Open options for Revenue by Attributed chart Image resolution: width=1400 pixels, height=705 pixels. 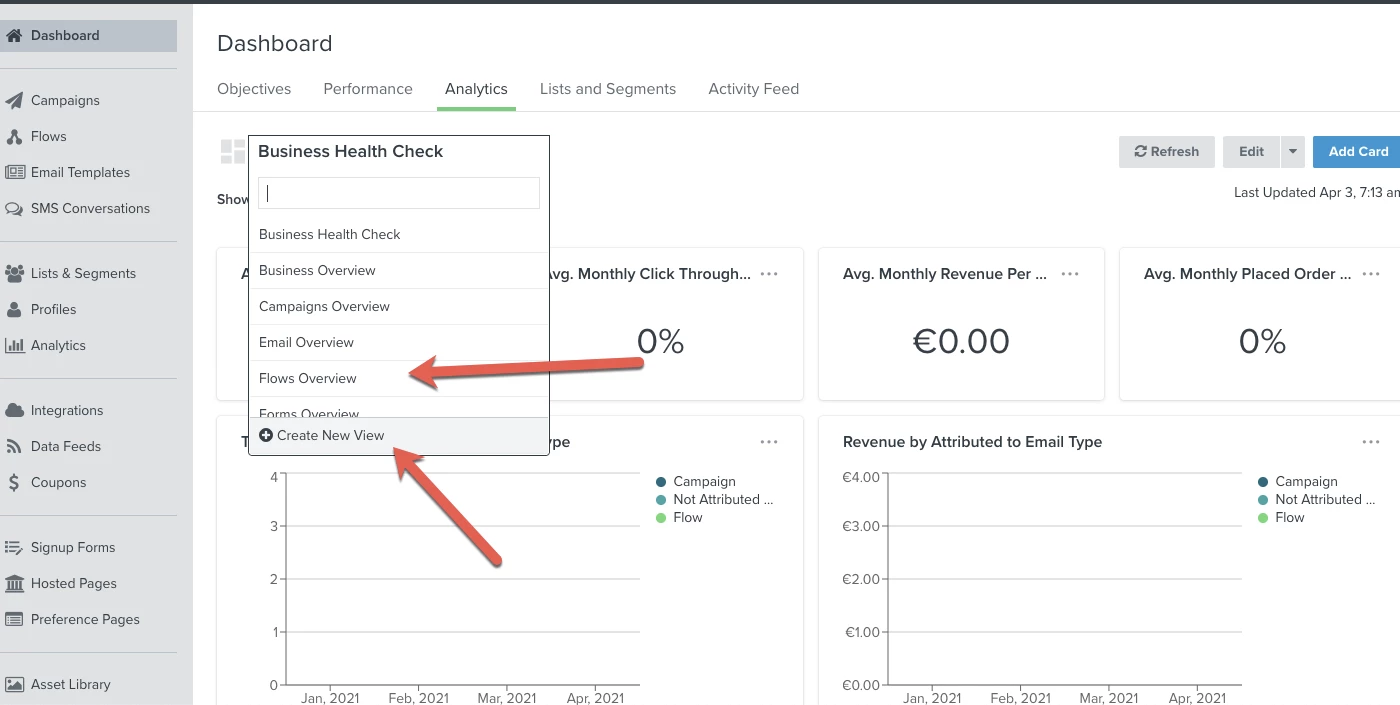[x=1371, y=442]
